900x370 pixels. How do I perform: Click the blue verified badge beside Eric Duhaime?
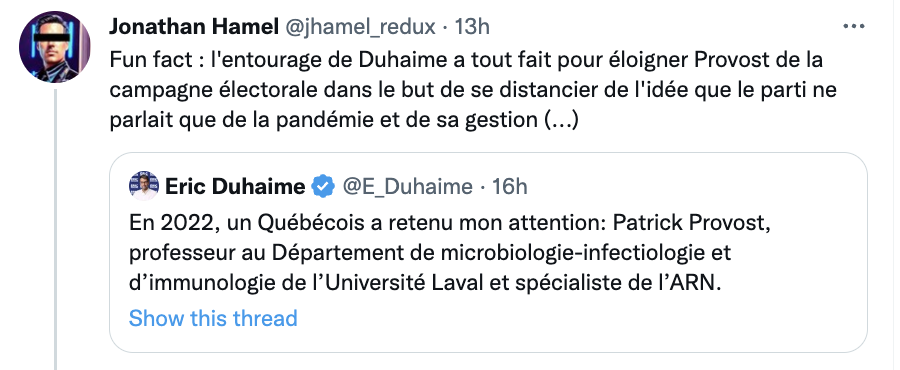coord(323,186)
